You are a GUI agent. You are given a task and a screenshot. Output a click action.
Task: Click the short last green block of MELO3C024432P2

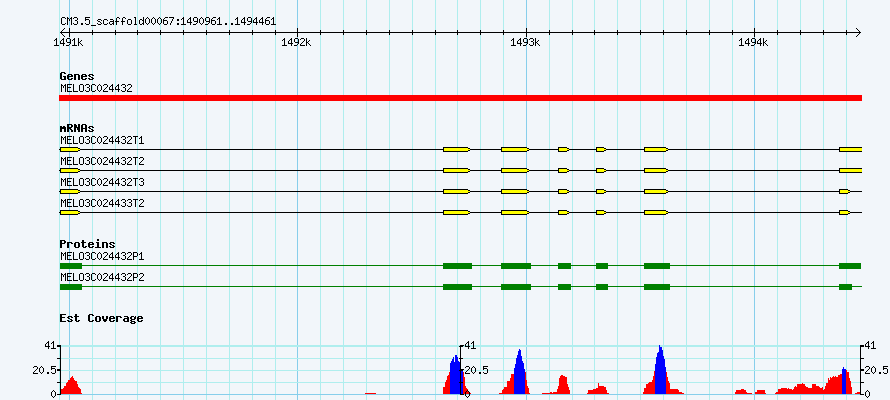click(x=846, y=287)
